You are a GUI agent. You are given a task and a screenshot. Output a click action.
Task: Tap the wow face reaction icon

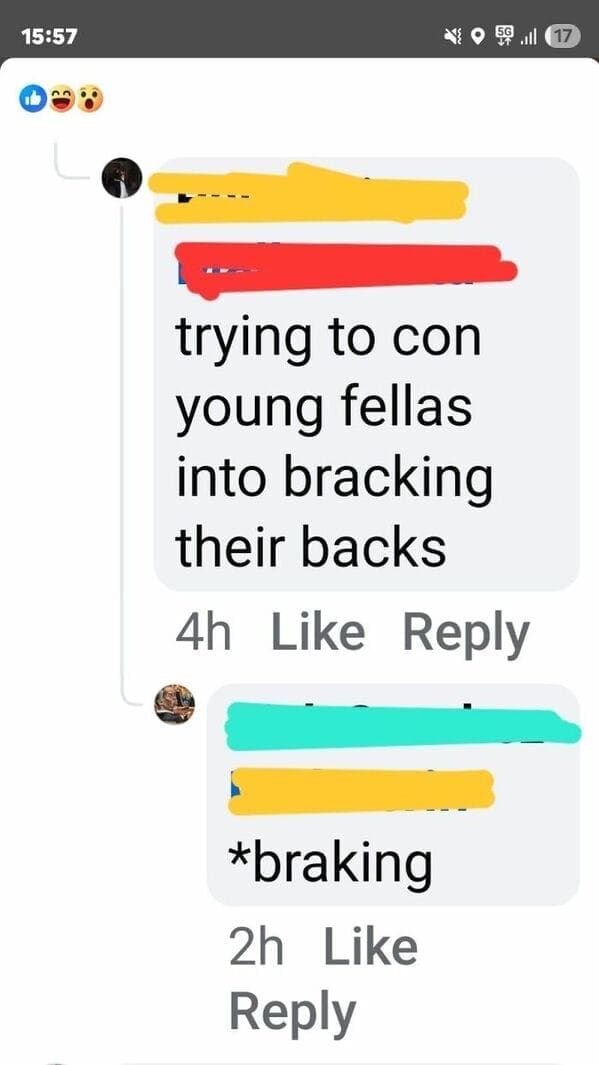tap(90, 99)
